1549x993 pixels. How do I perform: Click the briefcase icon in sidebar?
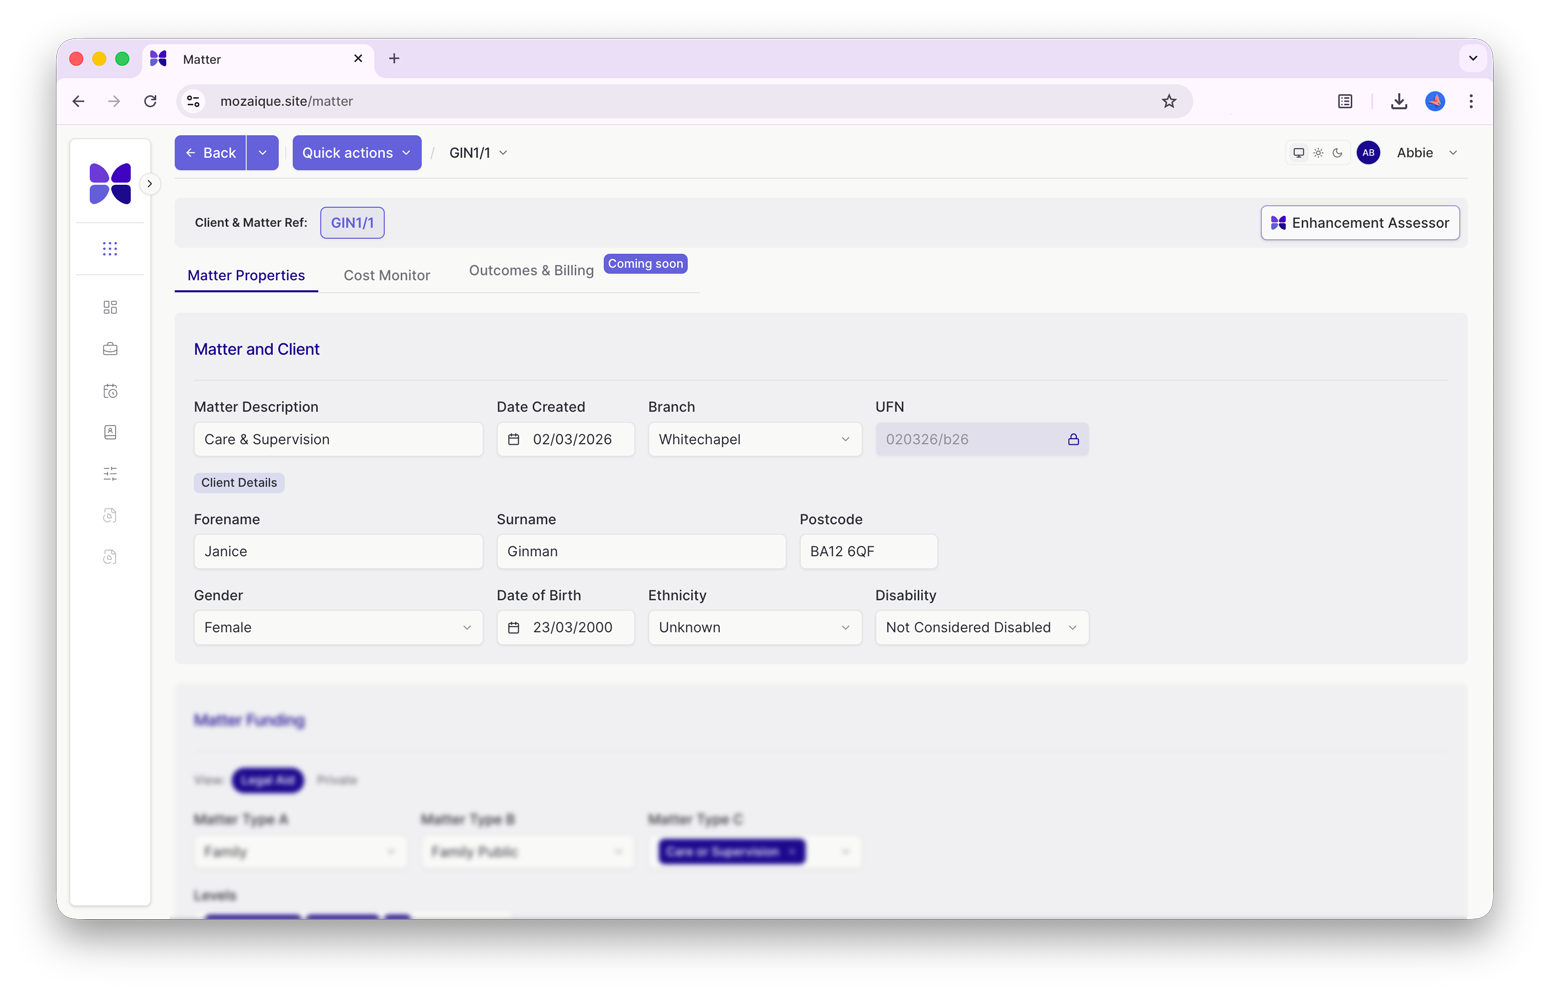[110, 349]
